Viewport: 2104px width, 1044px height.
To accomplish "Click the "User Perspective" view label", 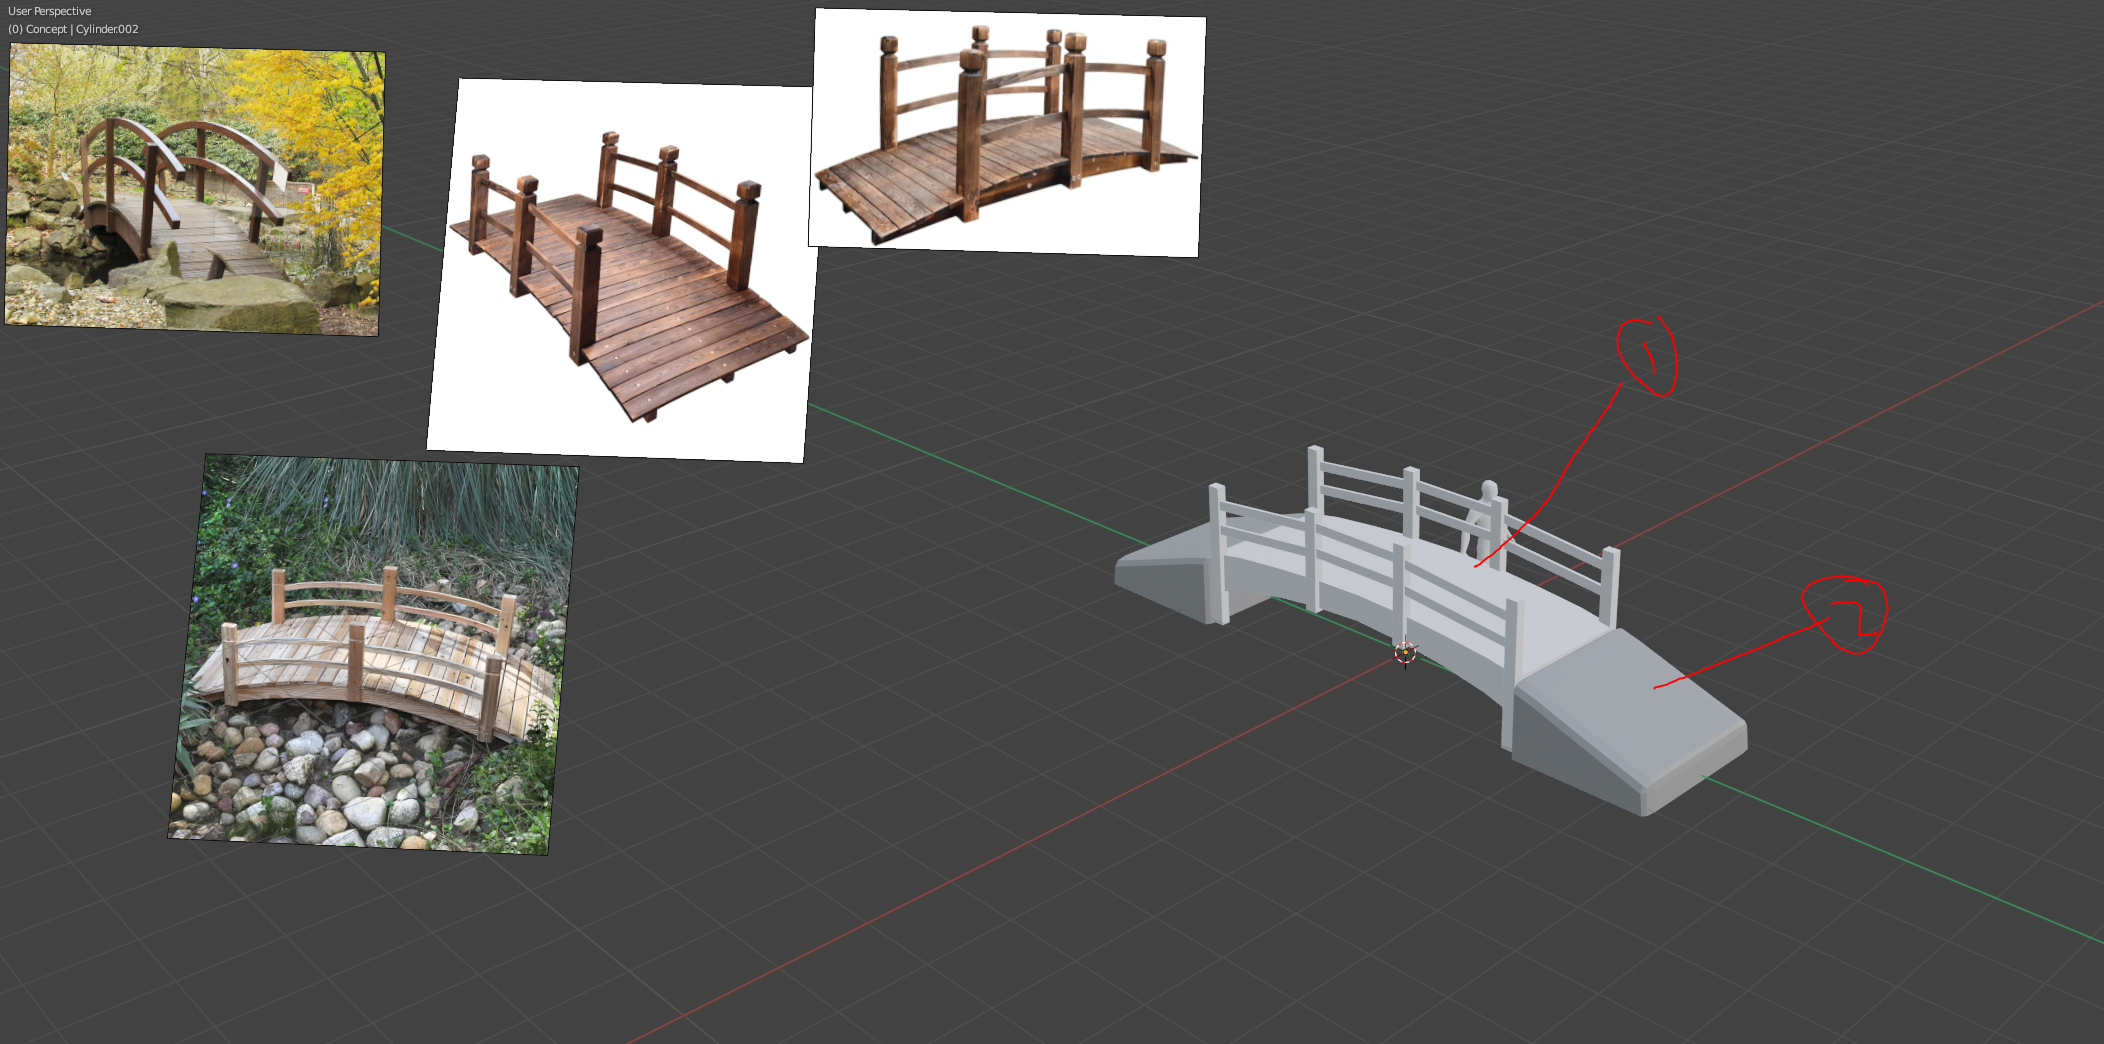I will point(50,11).
